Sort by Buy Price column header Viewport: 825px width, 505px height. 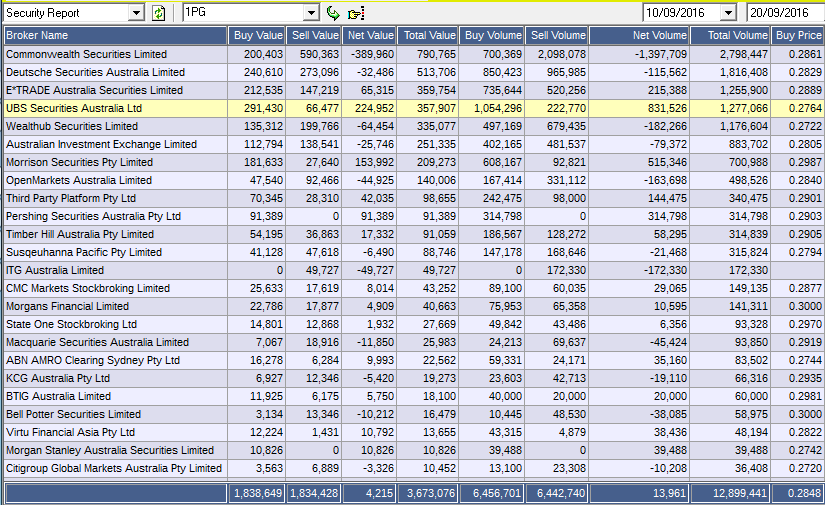(798, 35)
